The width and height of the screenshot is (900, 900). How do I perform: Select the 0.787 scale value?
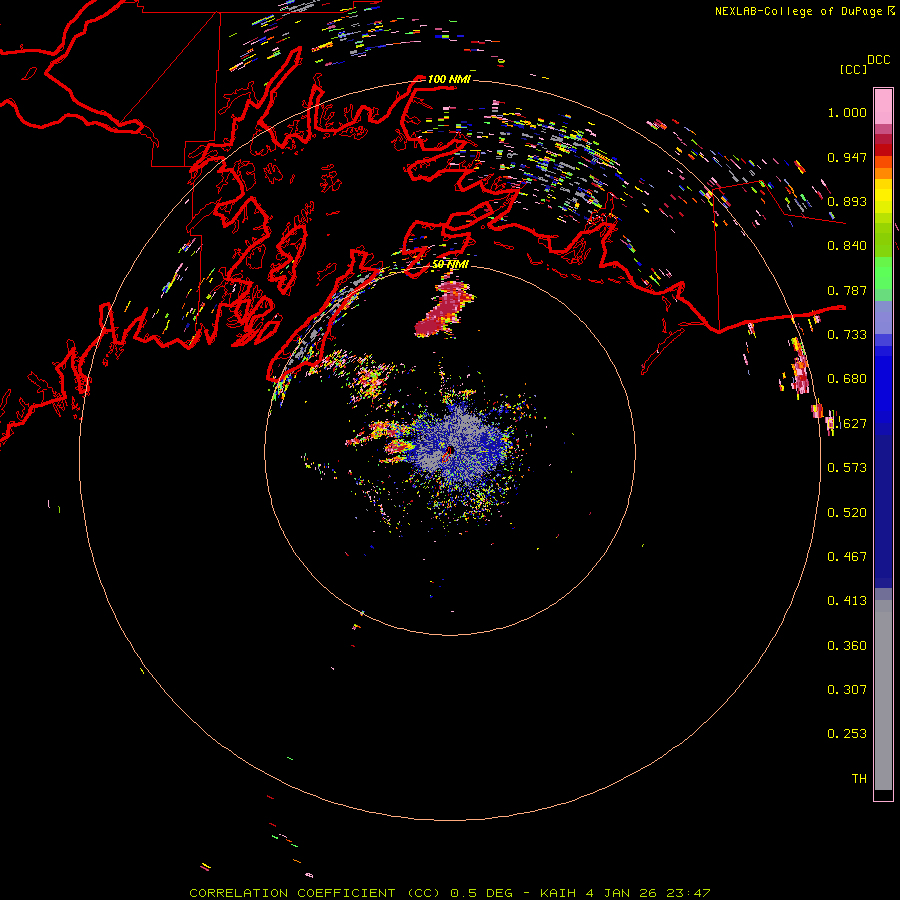[847, 290]
